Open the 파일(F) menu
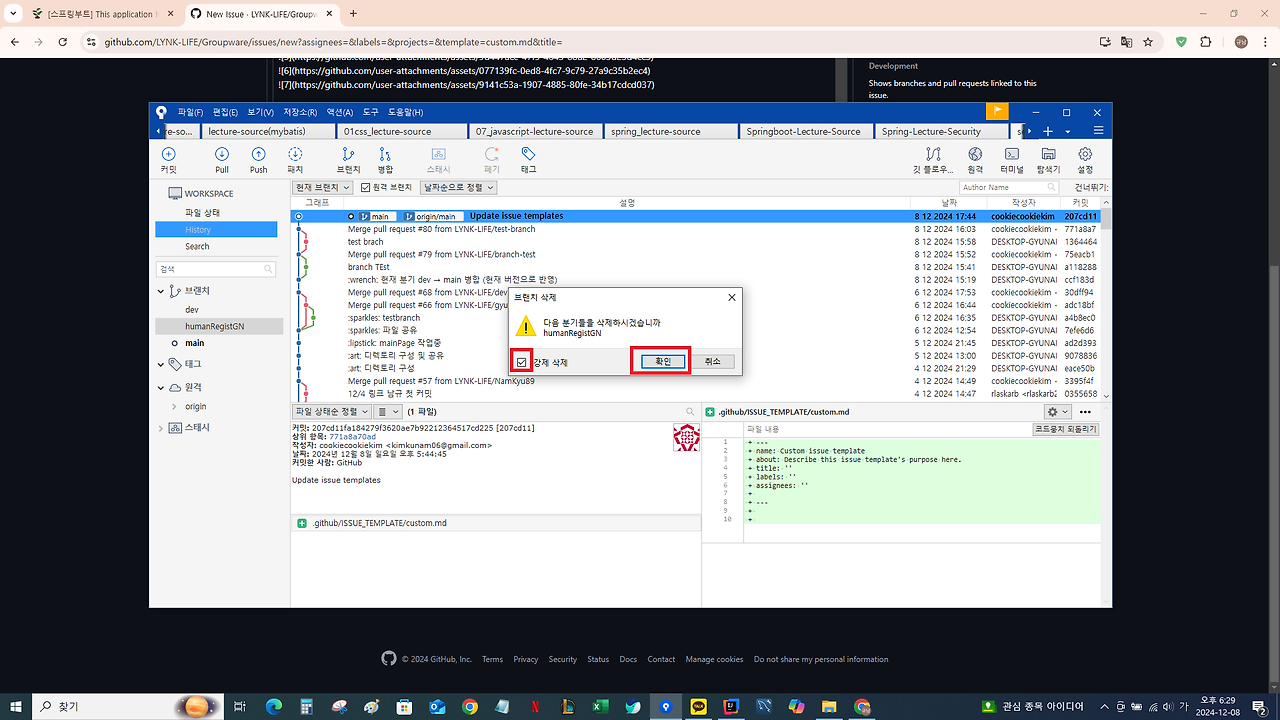Viewport: 1280px width, 720px height. tap(190, 112)
